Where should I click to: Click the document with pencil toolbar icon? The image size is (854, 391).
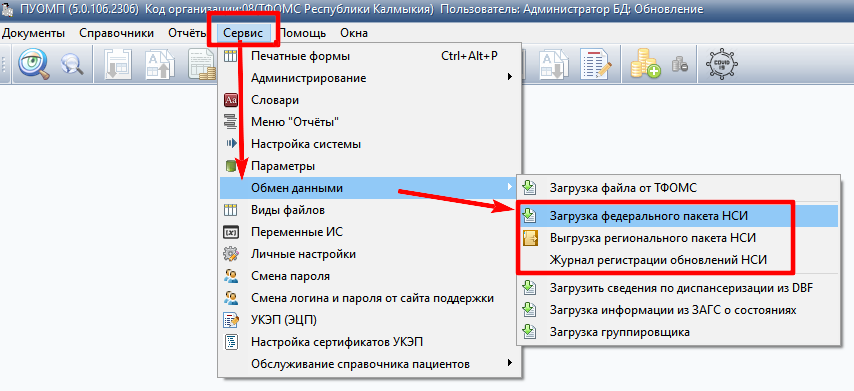(596, 64)
